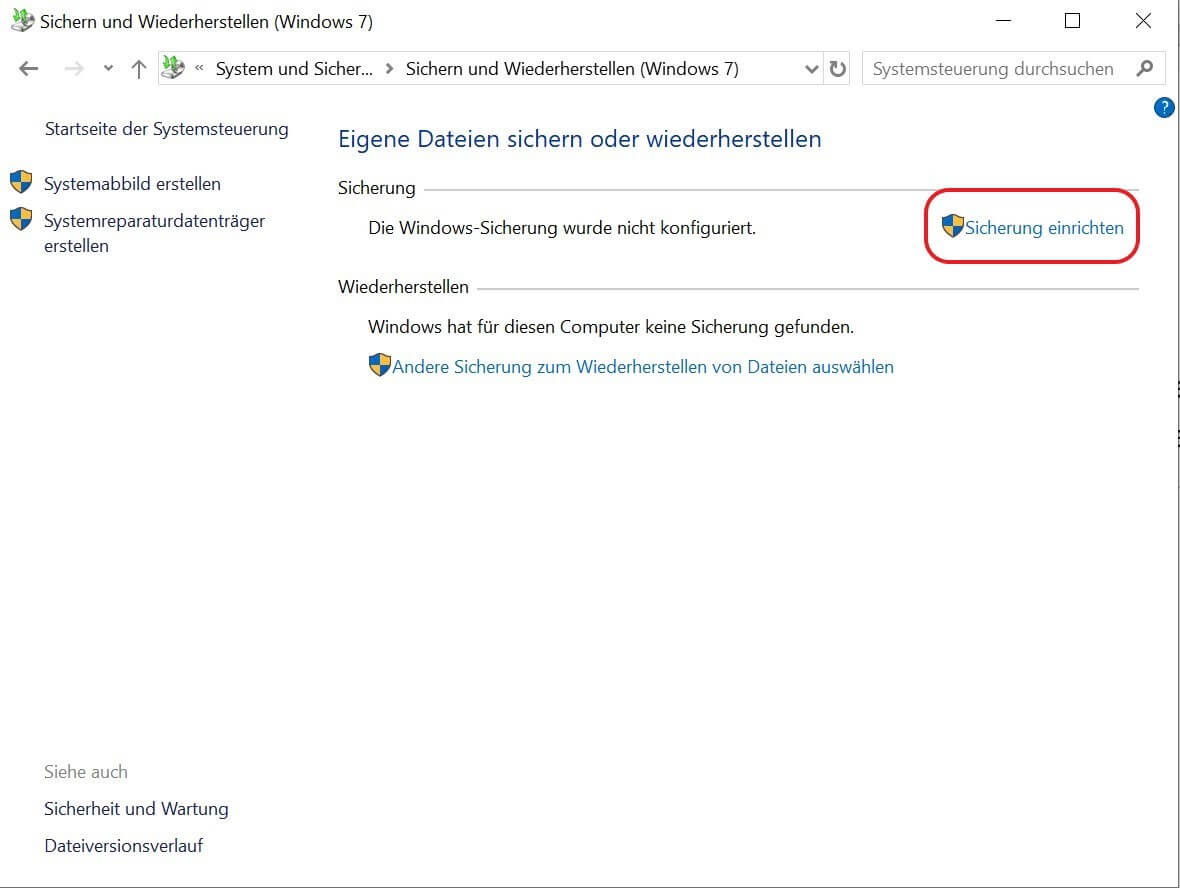Screen dimensions: 1180x888
Task: Click the double-chevron breadcrumb overflow
Action: point(199,68)
